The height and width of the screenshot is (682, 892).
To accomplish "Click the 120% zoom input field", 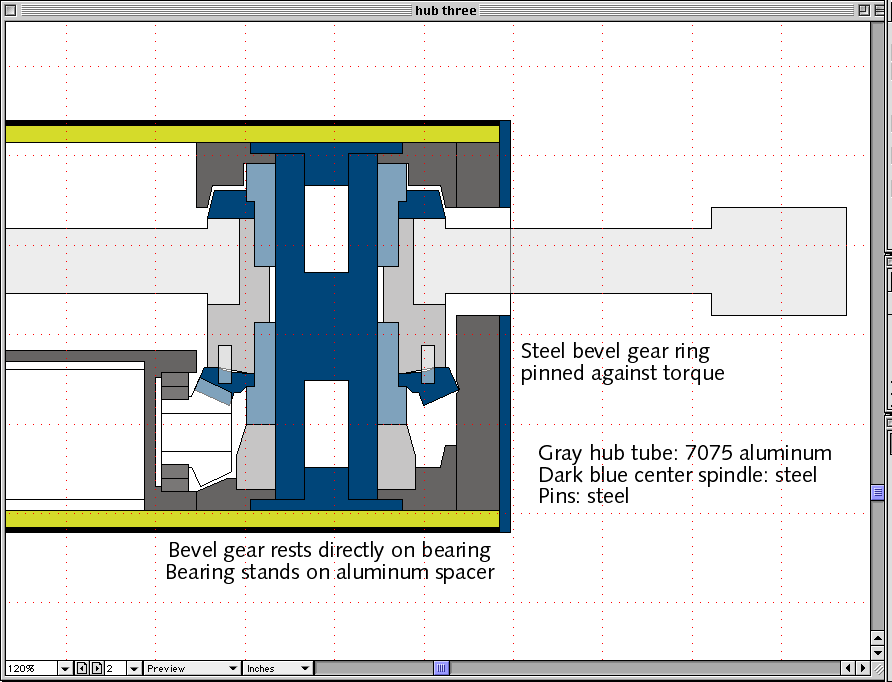I will click(32, 668).
